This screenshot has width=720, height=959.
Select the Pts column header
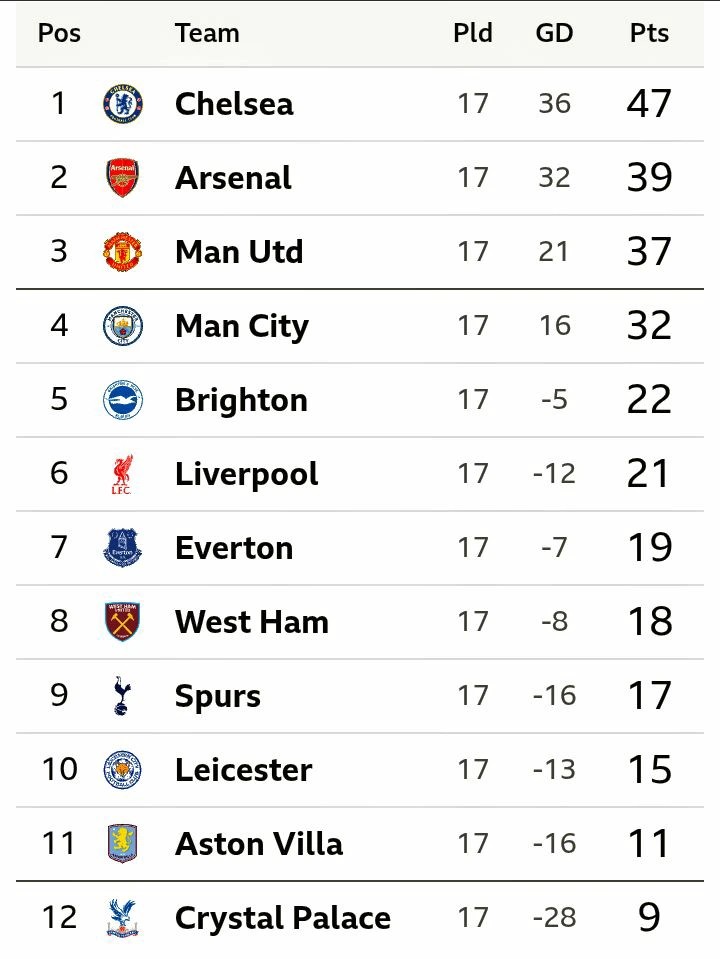[649, 33]
